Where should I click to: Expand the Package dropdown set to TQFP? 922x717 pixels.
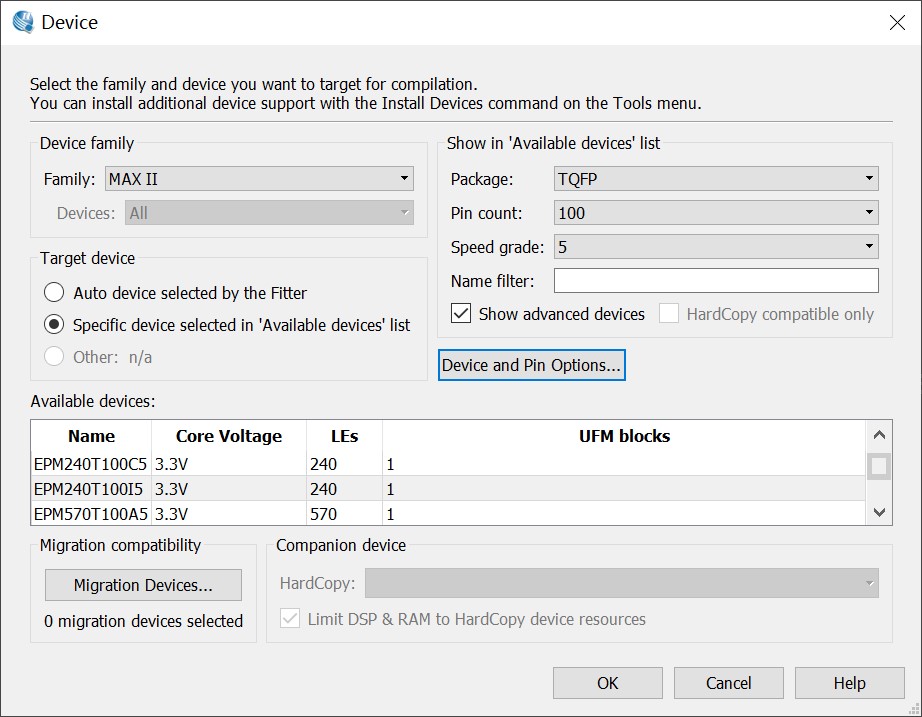(715, 179)
